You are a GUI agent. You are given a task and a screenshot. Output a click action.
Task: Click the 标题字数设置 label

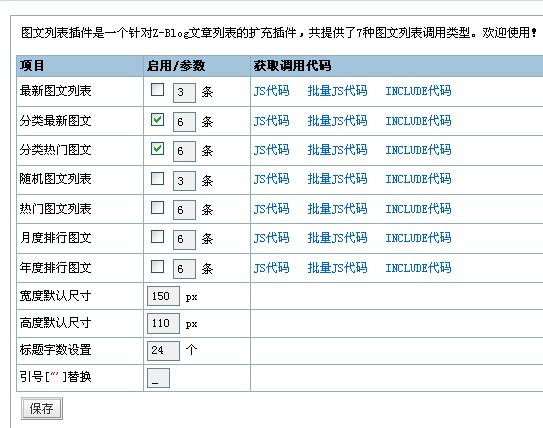pyautogui.click(x=55, y=350)
